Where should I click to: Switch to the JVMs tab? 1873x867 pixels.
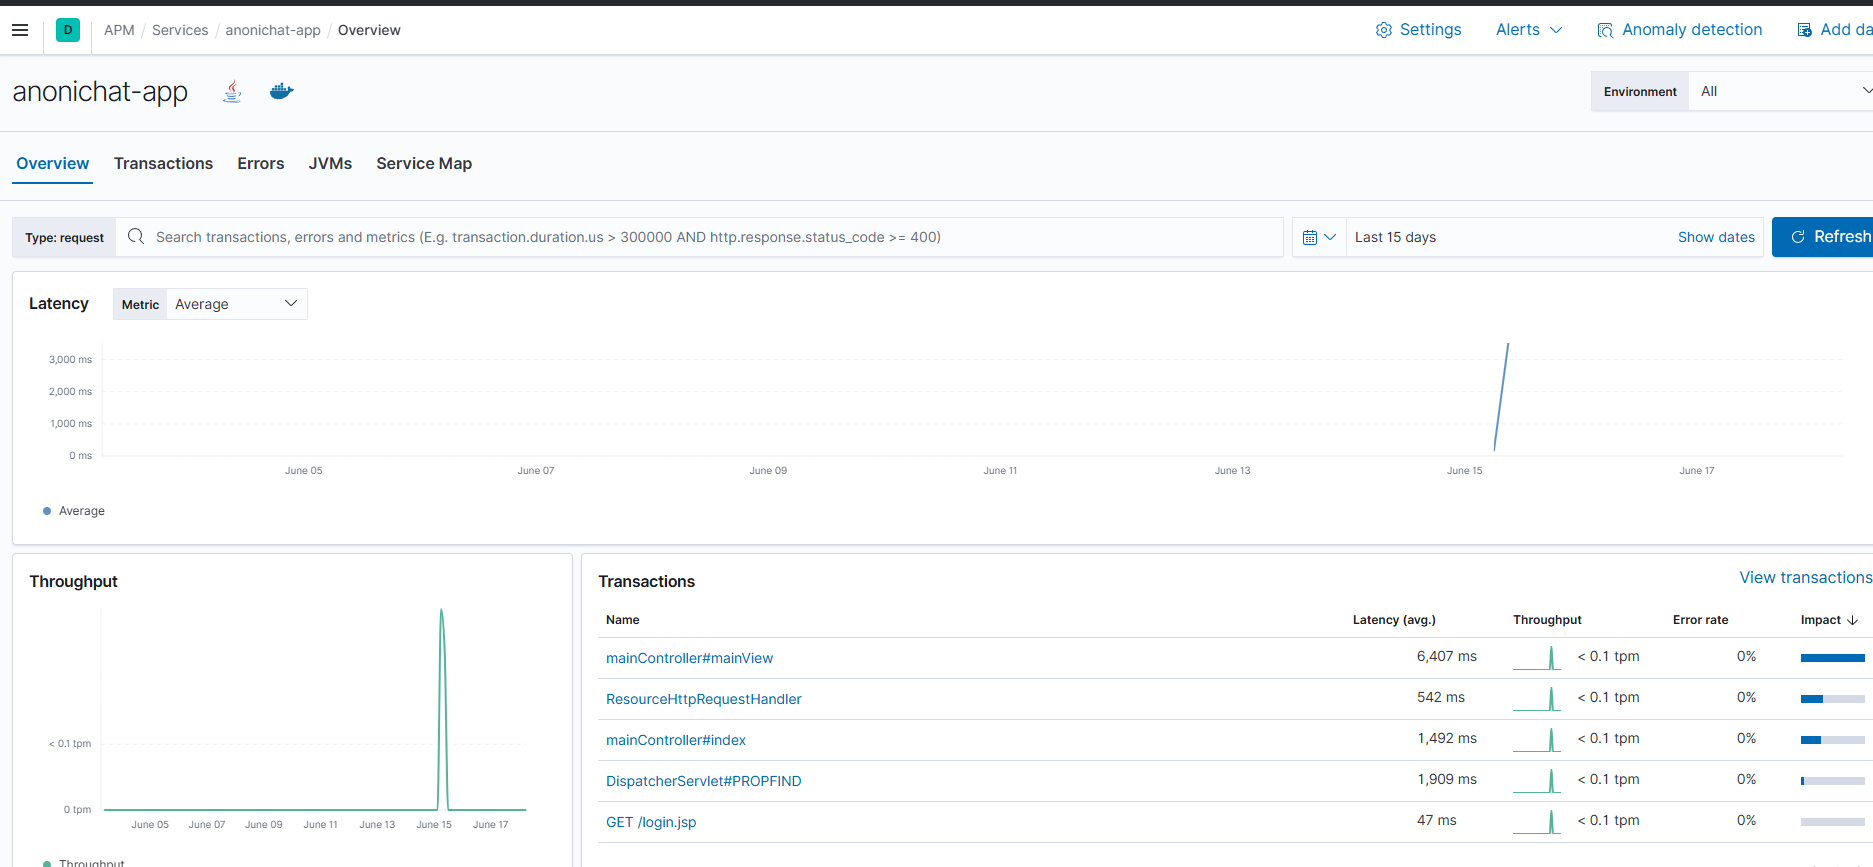330,163
